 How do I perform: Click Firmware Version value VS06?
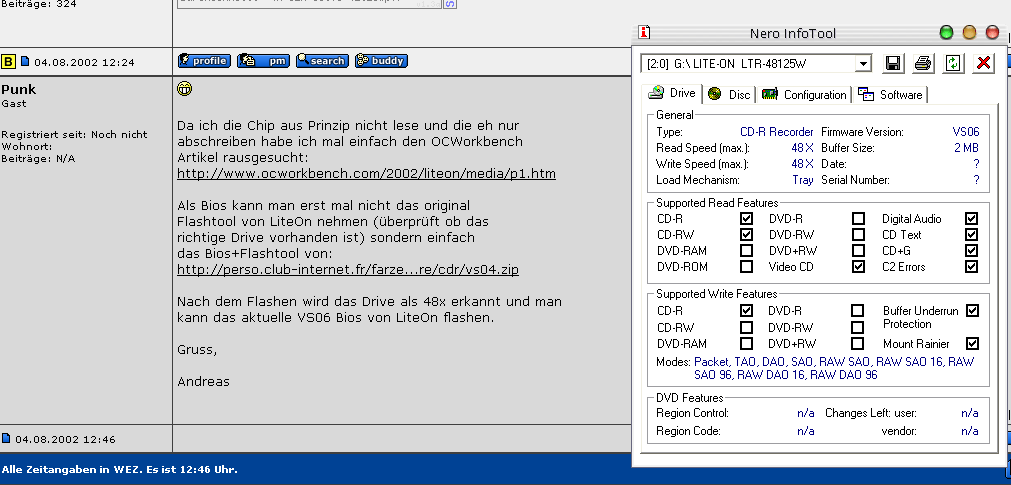pos(965,132)
